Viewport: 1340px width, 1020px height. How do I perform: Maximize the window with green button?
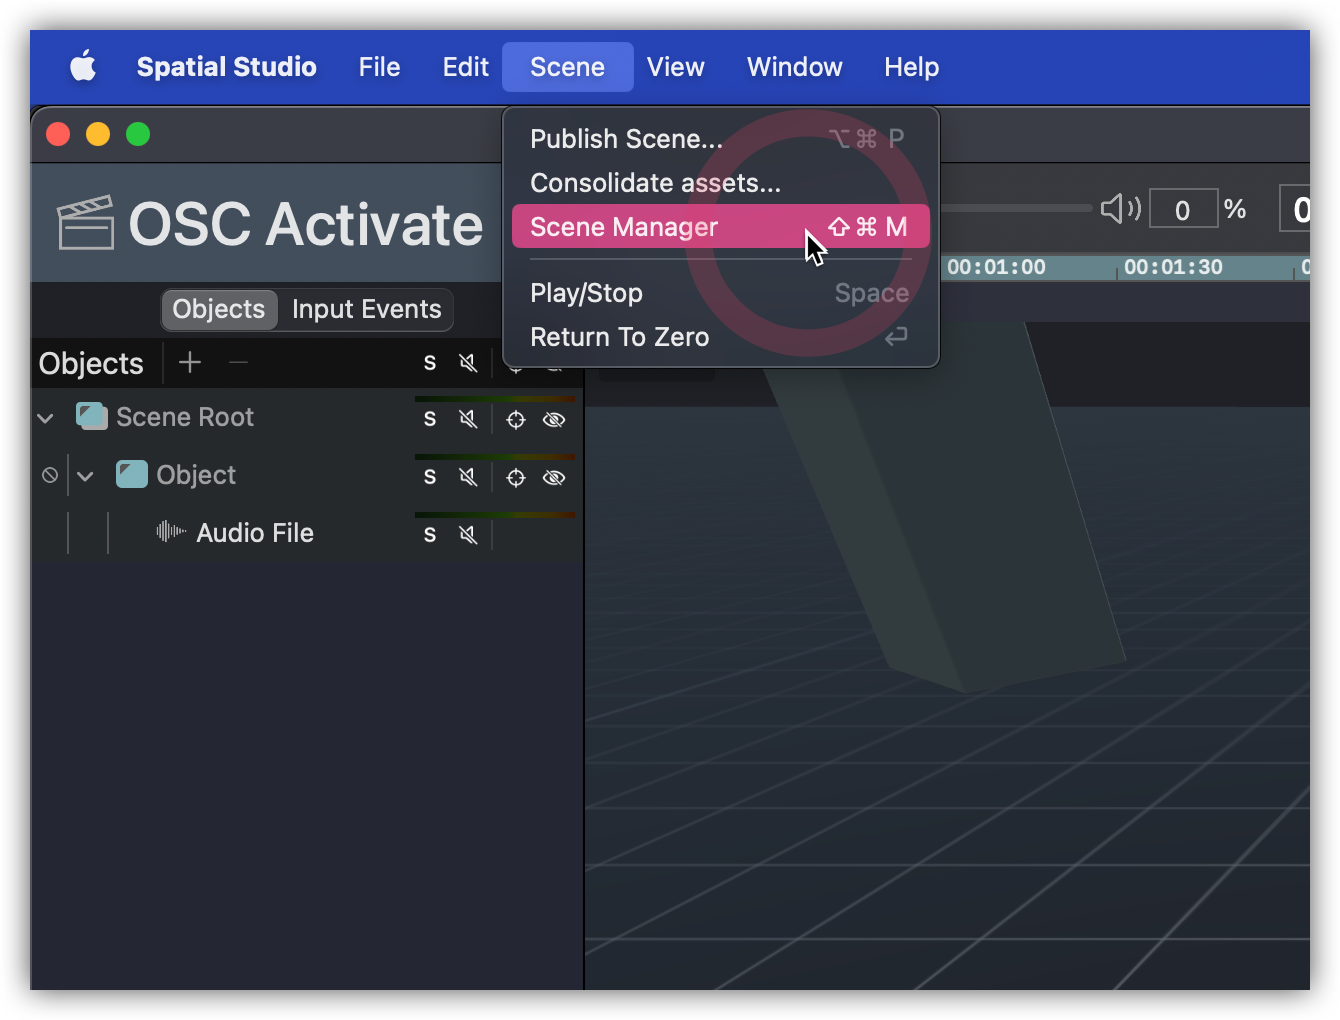tap(138, 134)
